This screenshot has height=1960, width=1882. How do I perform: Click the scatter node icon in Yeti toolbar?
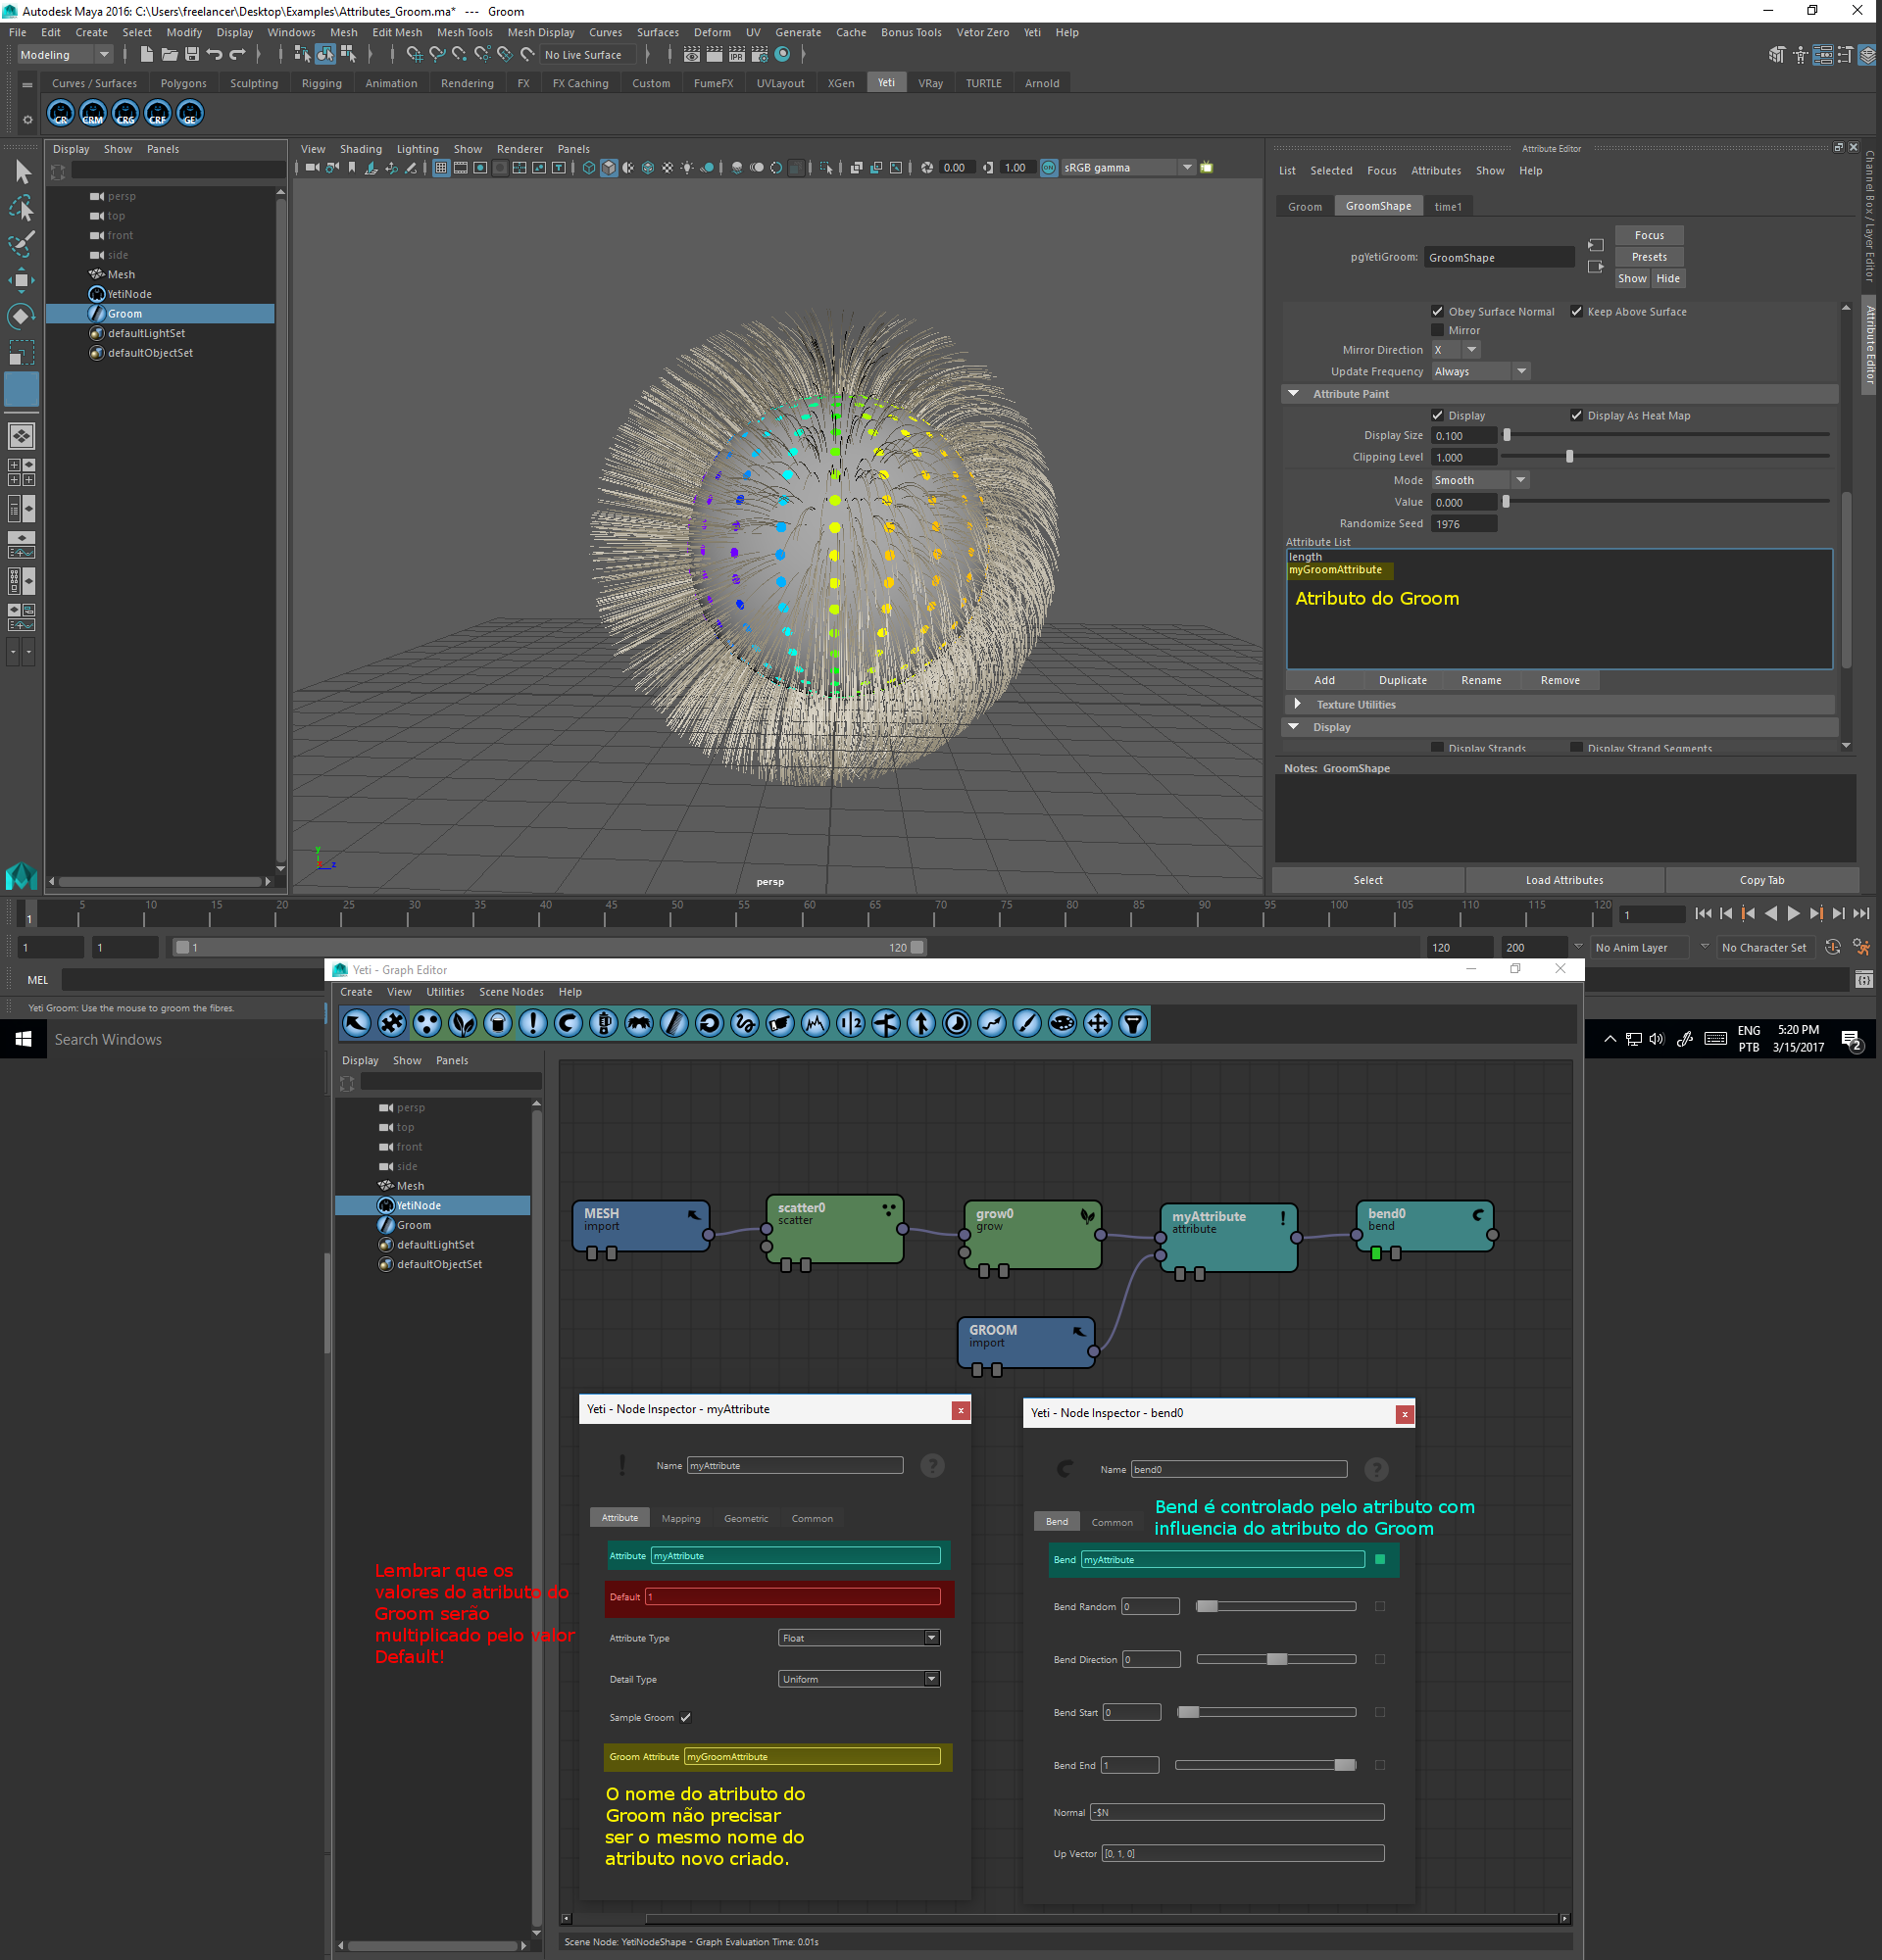(427, 1023)
